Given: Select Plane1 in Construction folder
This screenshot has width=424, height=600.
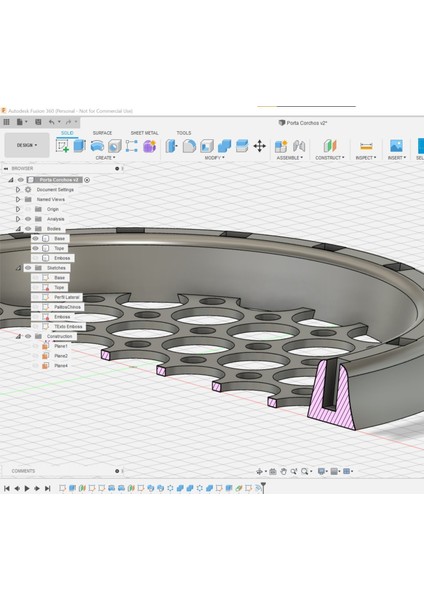Looking at the screenshot, I should point(60,346).
